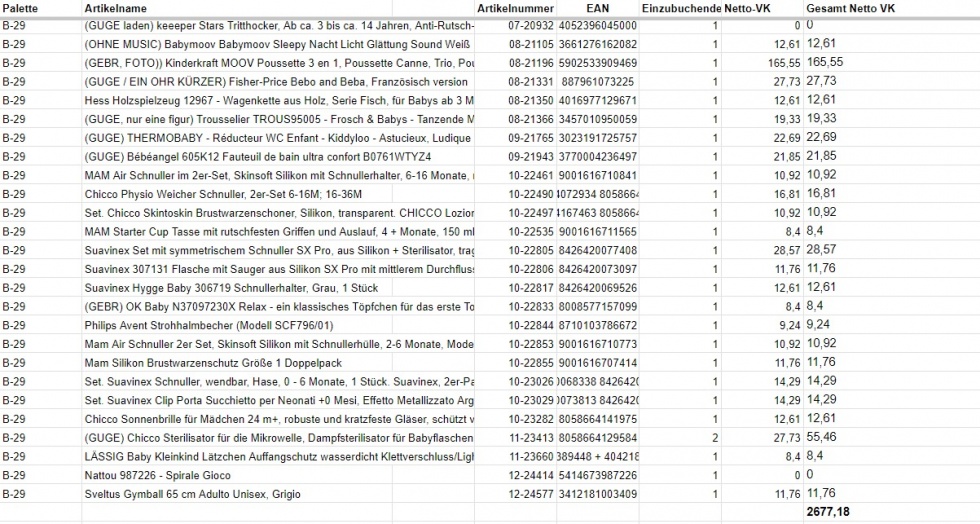Select Suavinex Schnuller wendbar Hase article

(x=279, y=382)
